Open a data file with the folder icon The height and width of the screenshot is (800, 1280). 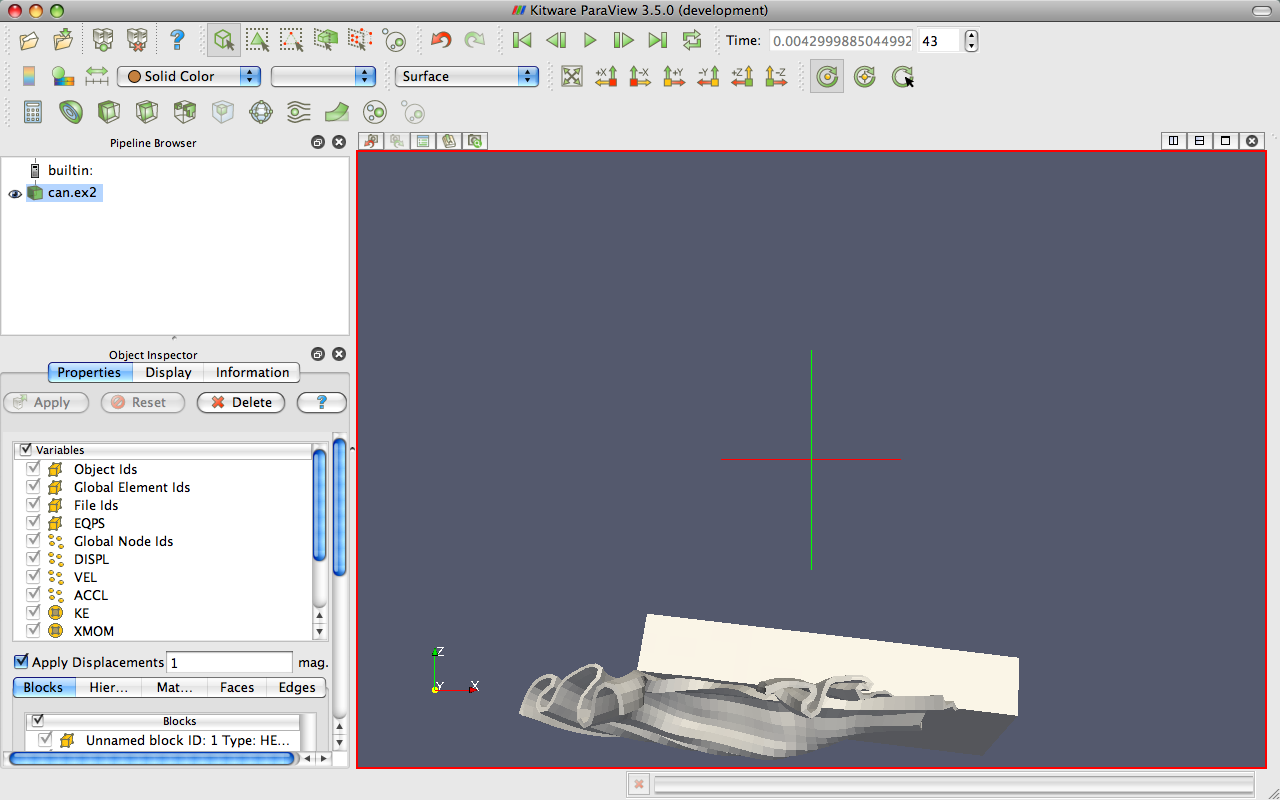tap(29, 40)
